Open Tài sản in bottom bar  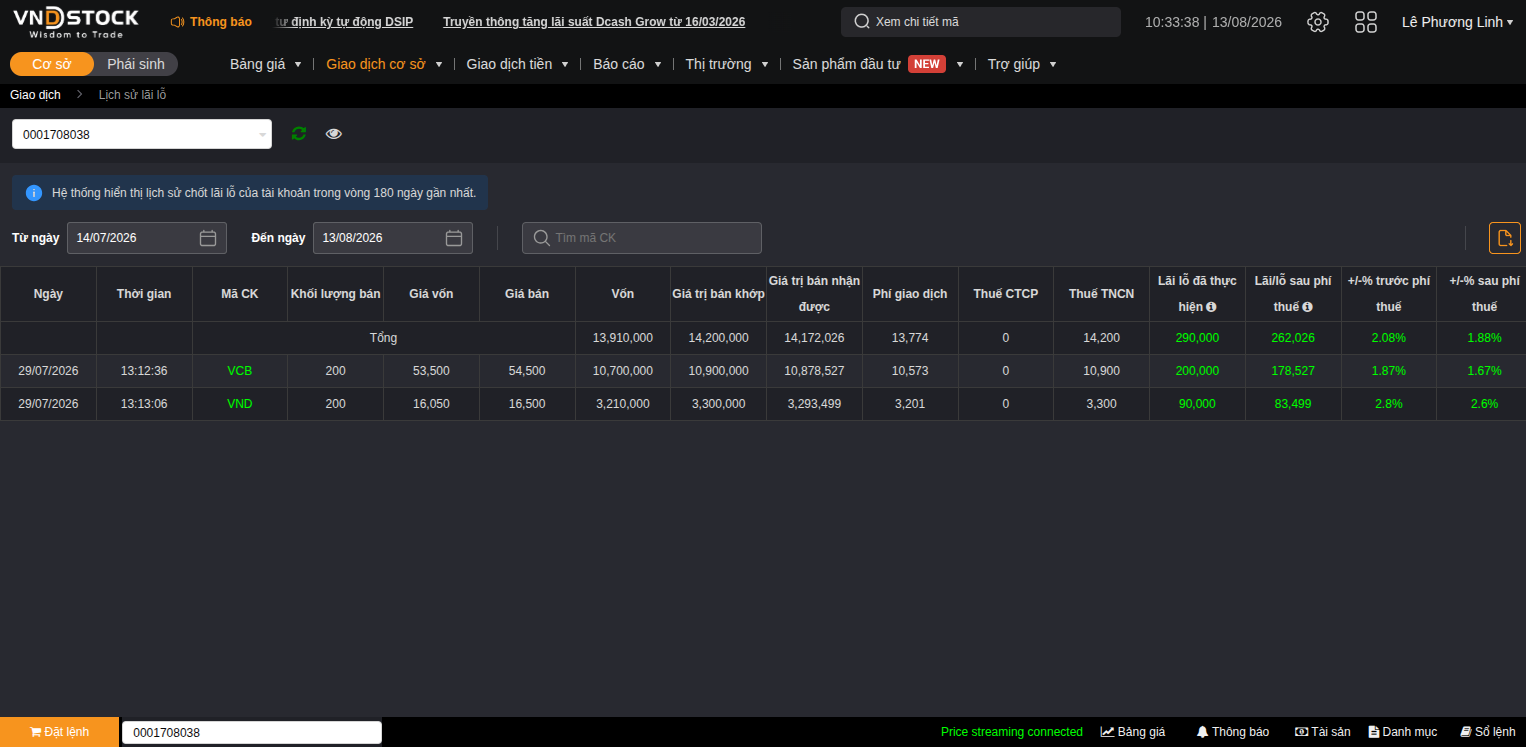coord(1322,732)
